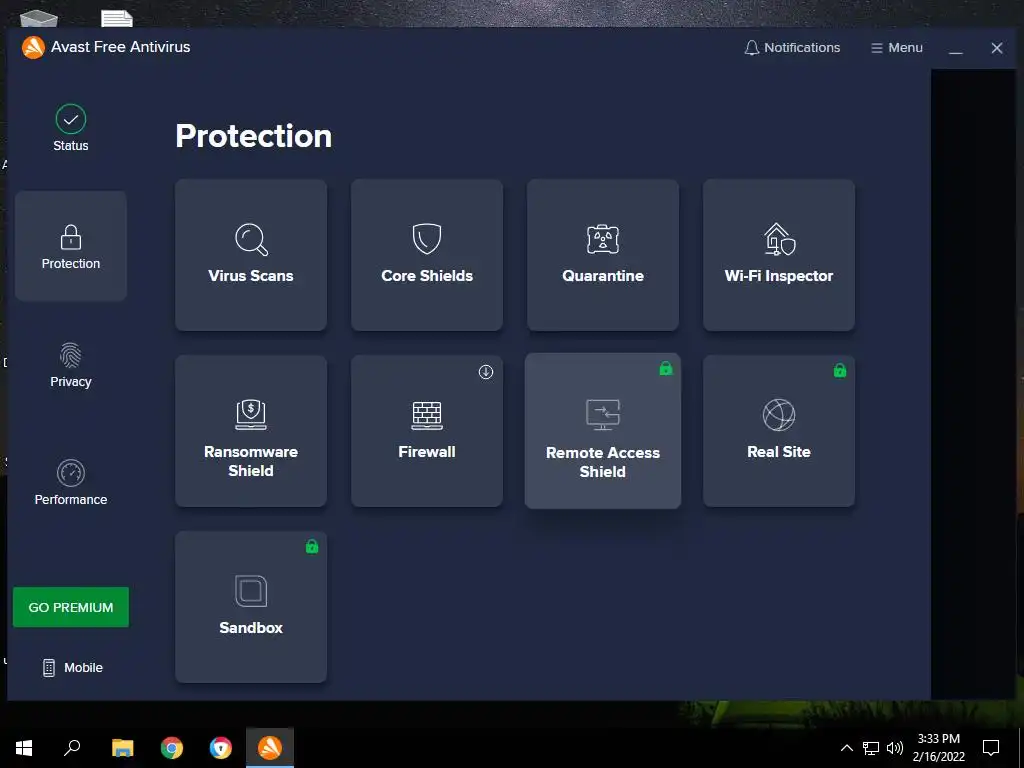Click the Avast logo in title bar
The width and height of the screenshot is (1024, 768).
(33, 47)
